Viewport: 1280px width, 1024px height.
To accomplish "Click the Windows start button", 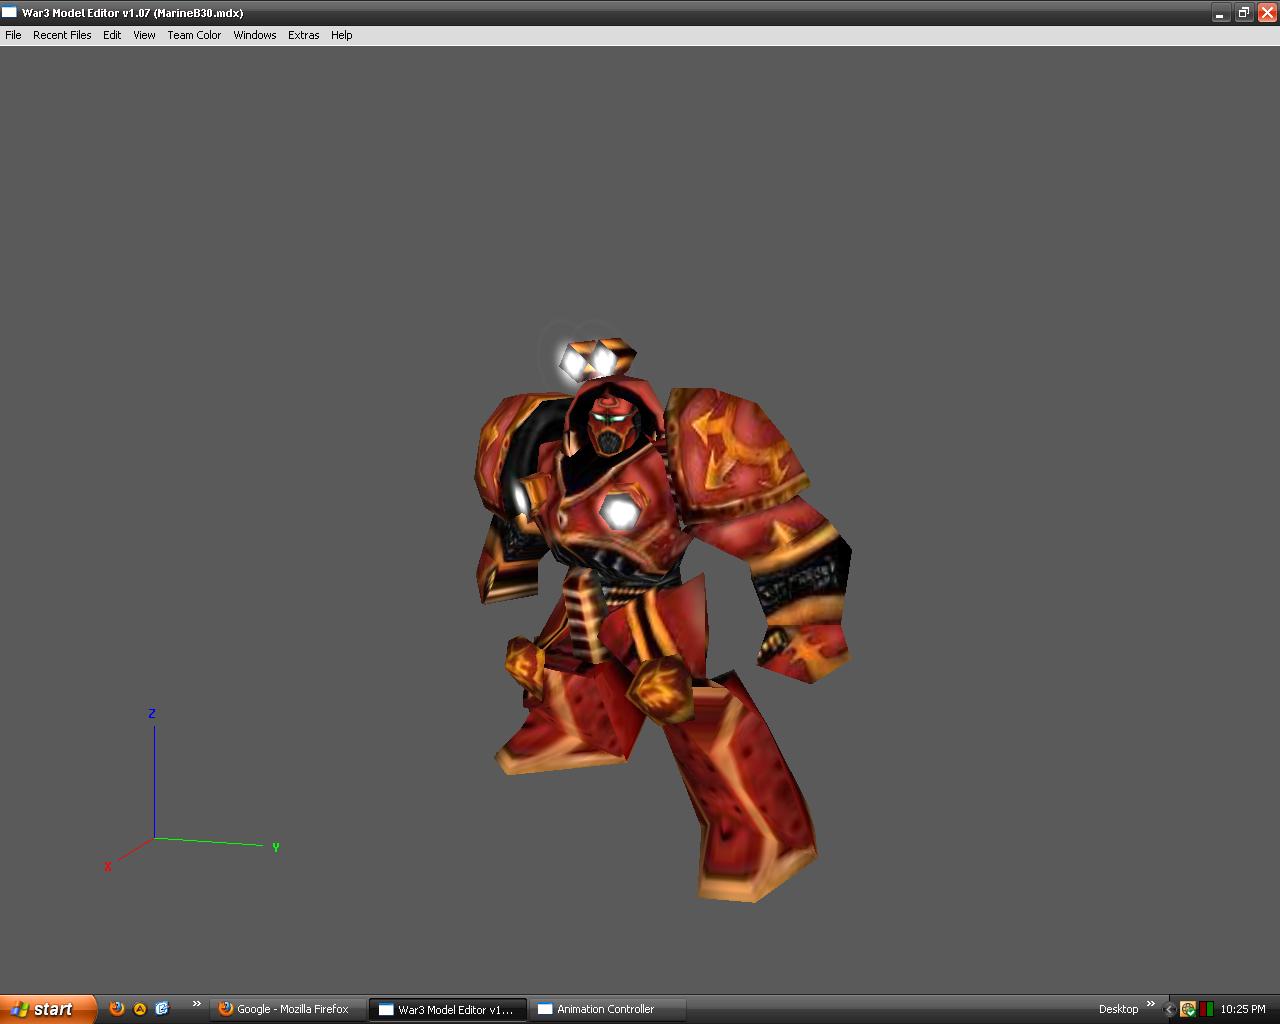I will tap(48, 1009).
